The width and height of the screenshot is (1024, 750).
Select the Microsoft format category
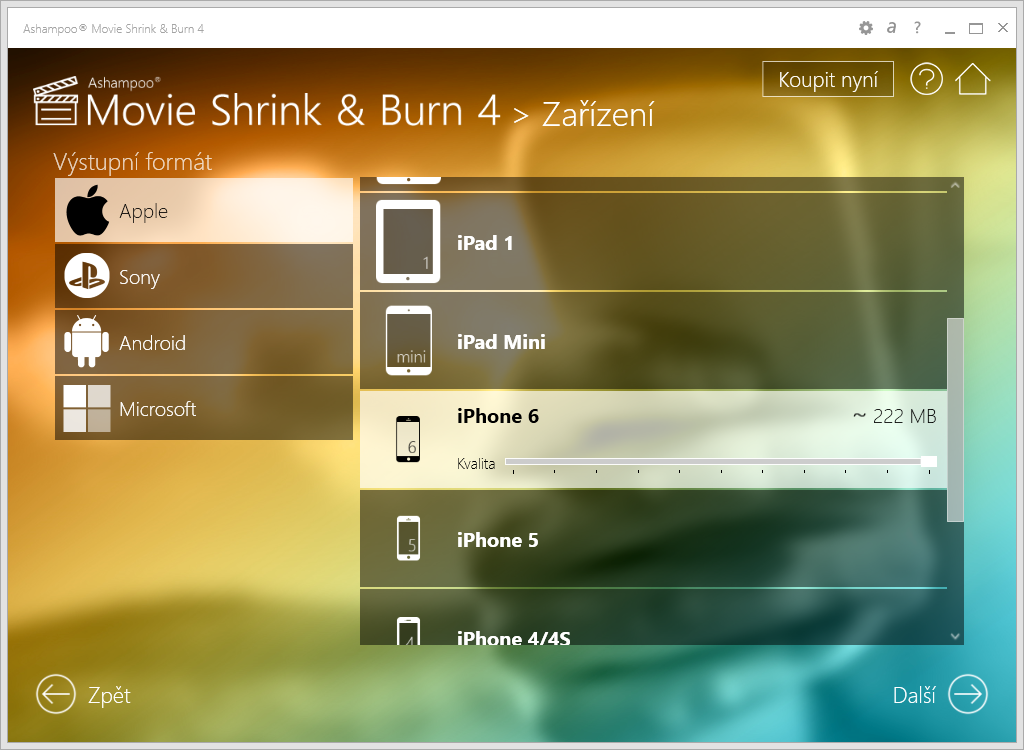[x=204, y=408]
